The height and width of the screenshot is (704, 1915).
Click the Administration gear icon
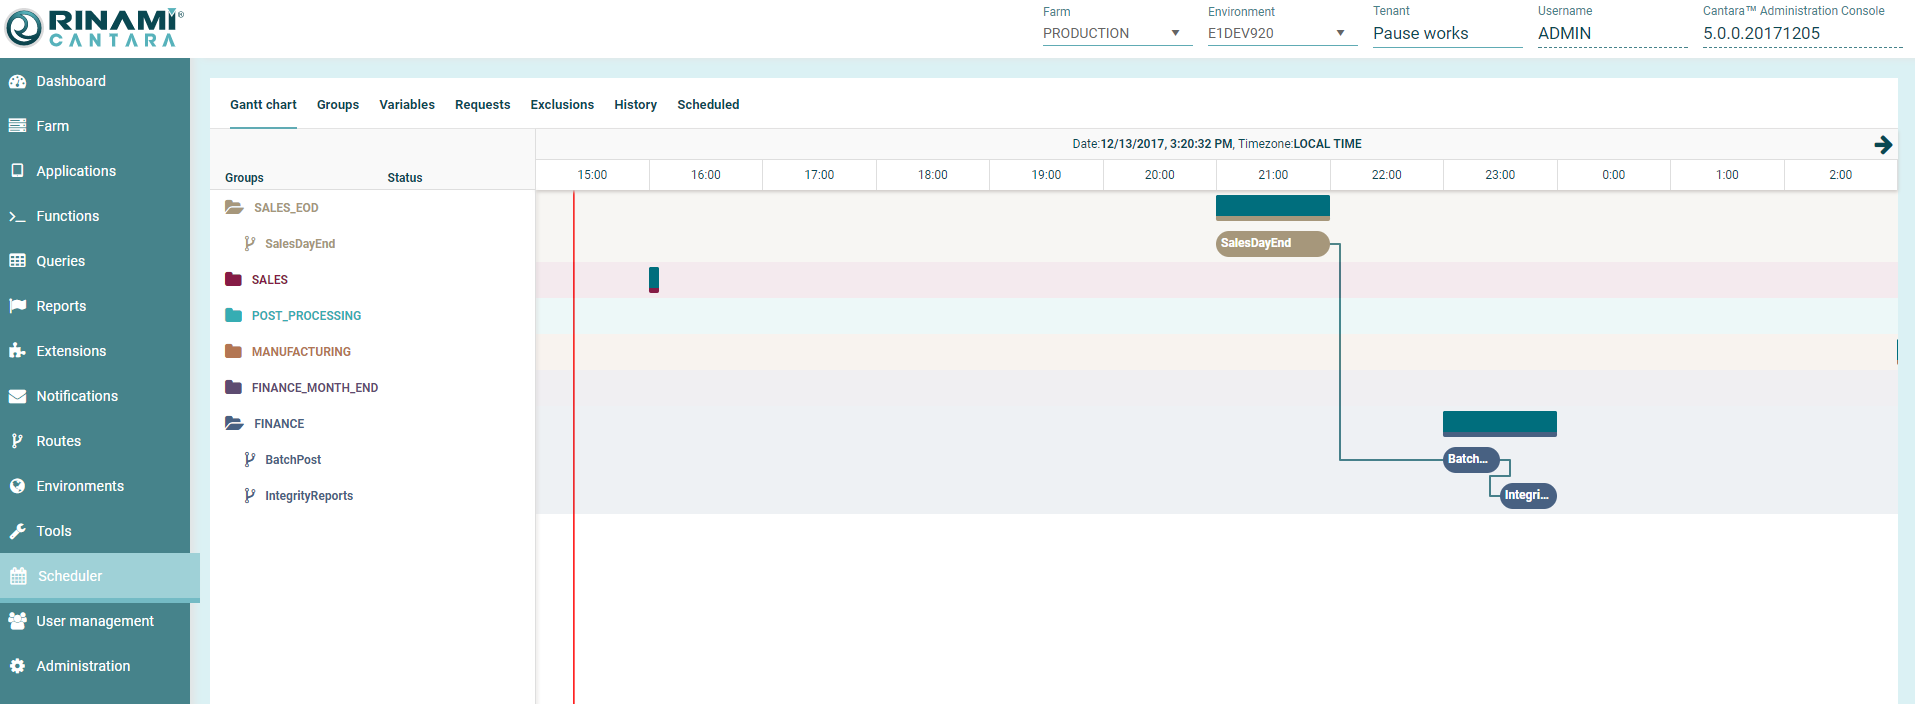[17, 666]
